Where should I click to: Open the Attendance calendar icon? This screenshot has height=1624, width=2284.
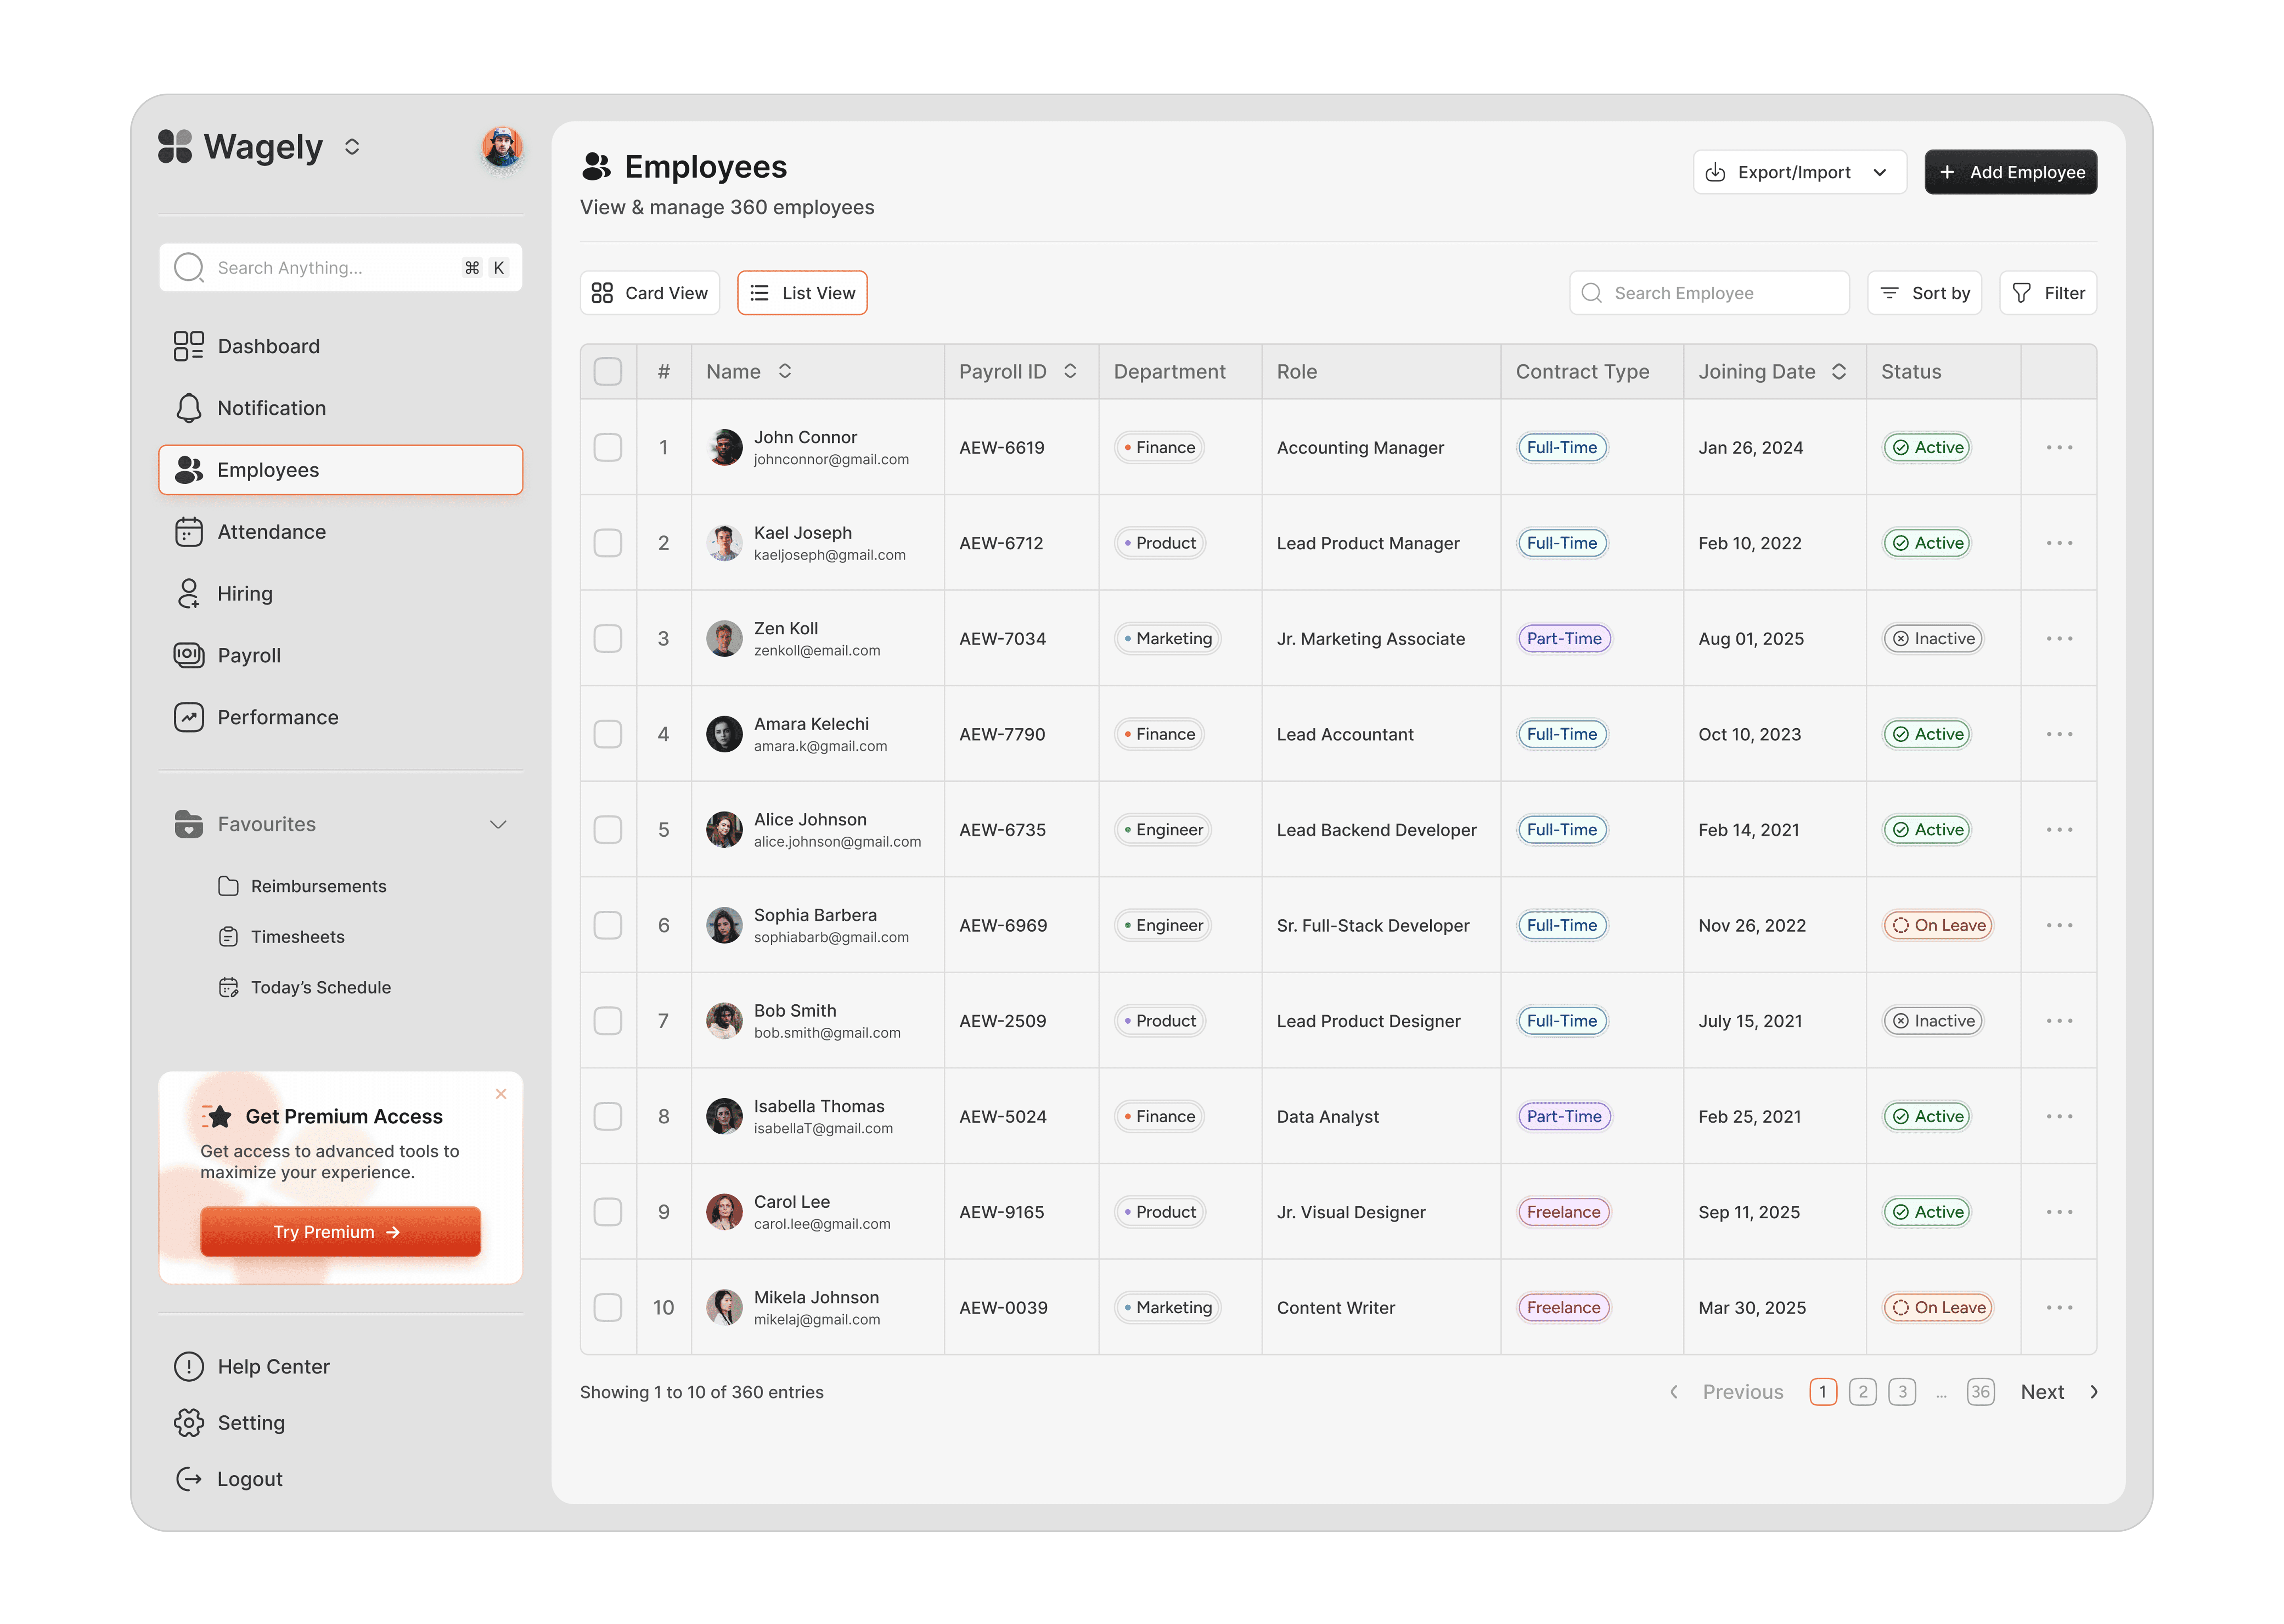pyautogui.click(x=188, y=532)
